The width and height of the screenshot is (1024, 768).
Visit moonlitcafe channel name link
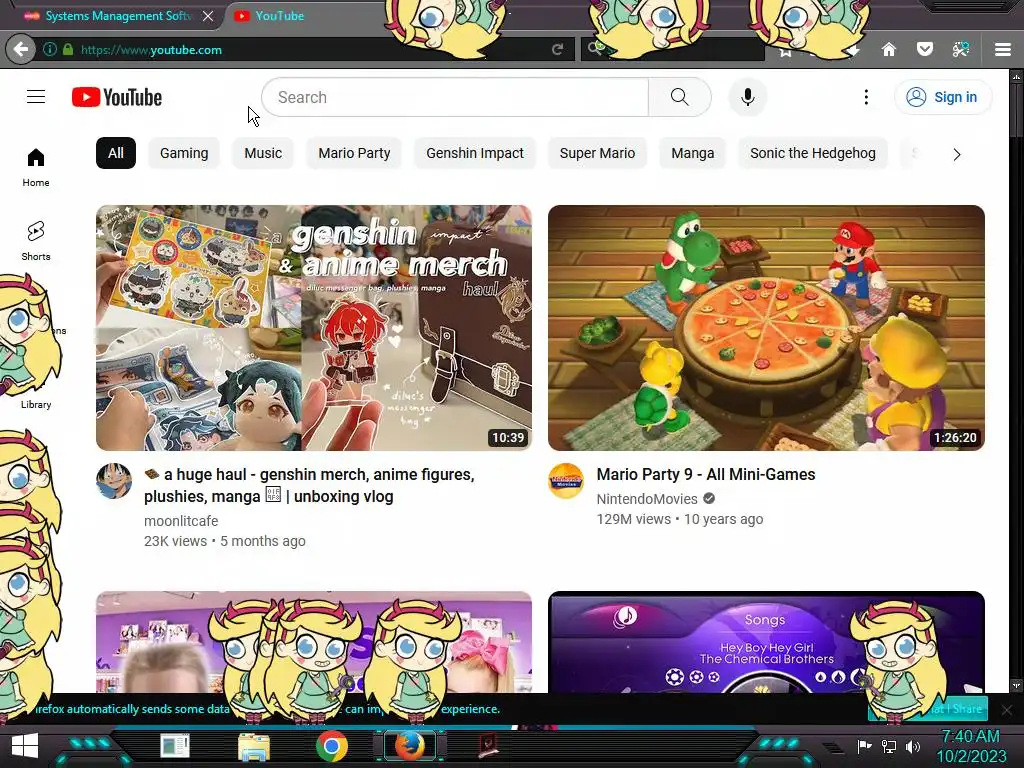[181, 521]
